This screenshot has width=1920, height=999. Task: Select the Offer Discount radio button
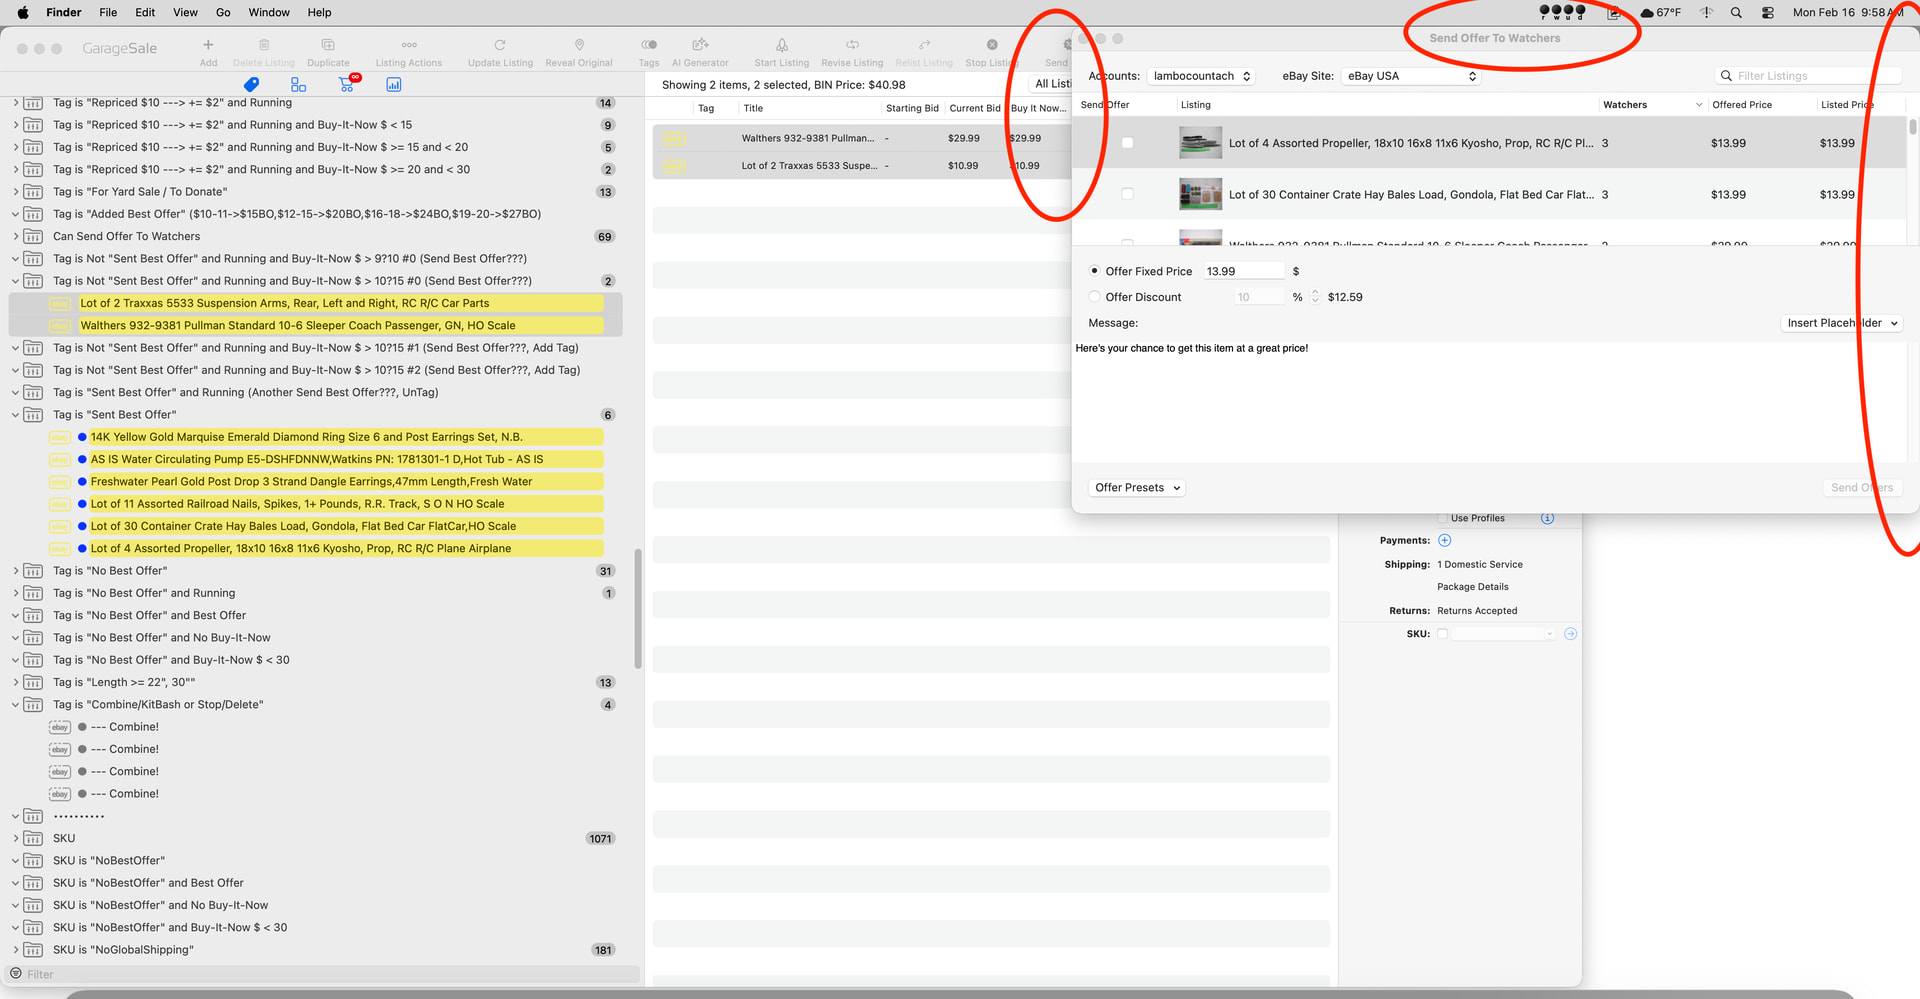(1095, 297)
